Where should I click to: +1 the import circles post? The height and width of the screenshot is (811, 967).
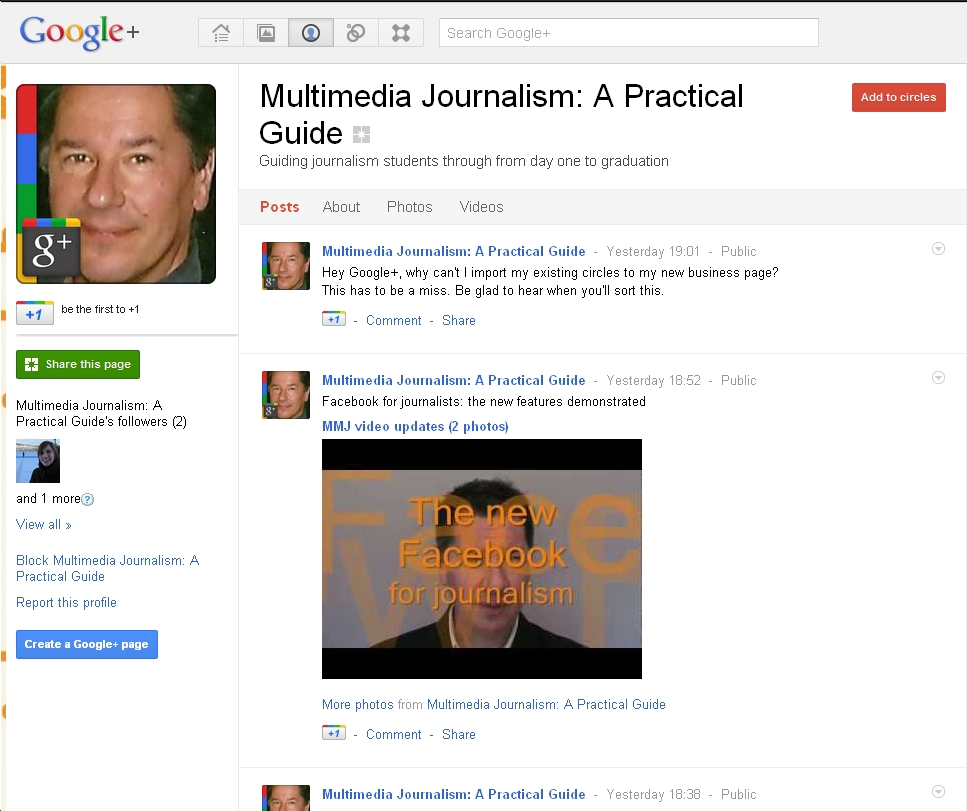[x=334, y=319]
